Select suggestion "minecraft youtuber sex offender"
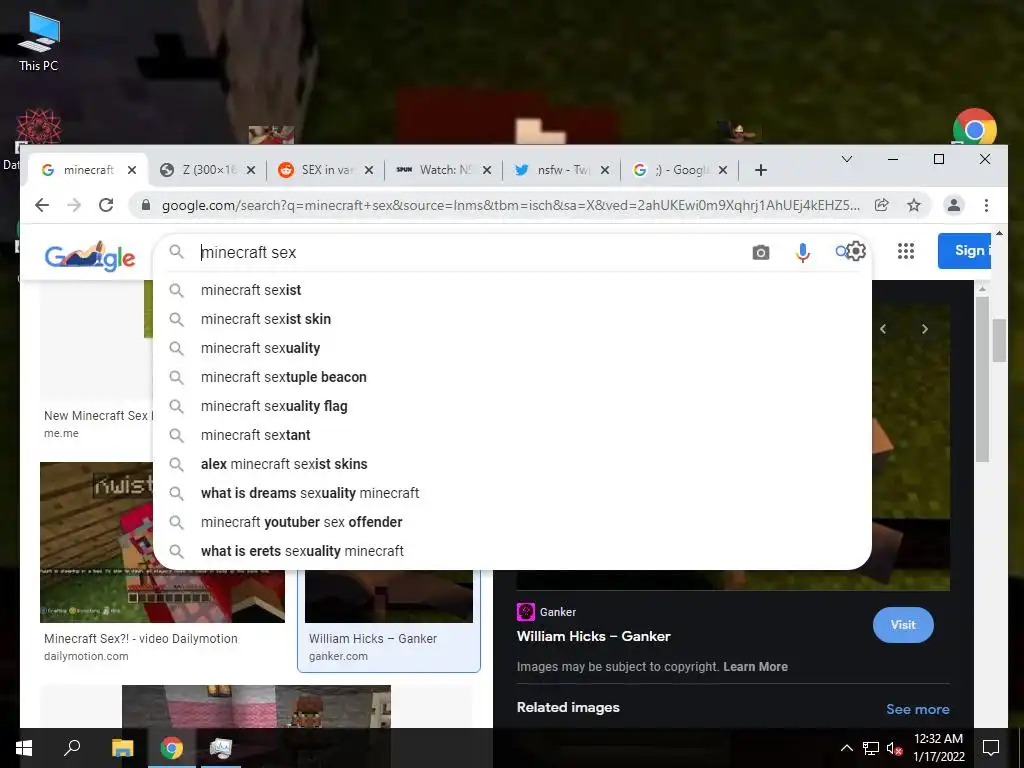 pos(512,522)
